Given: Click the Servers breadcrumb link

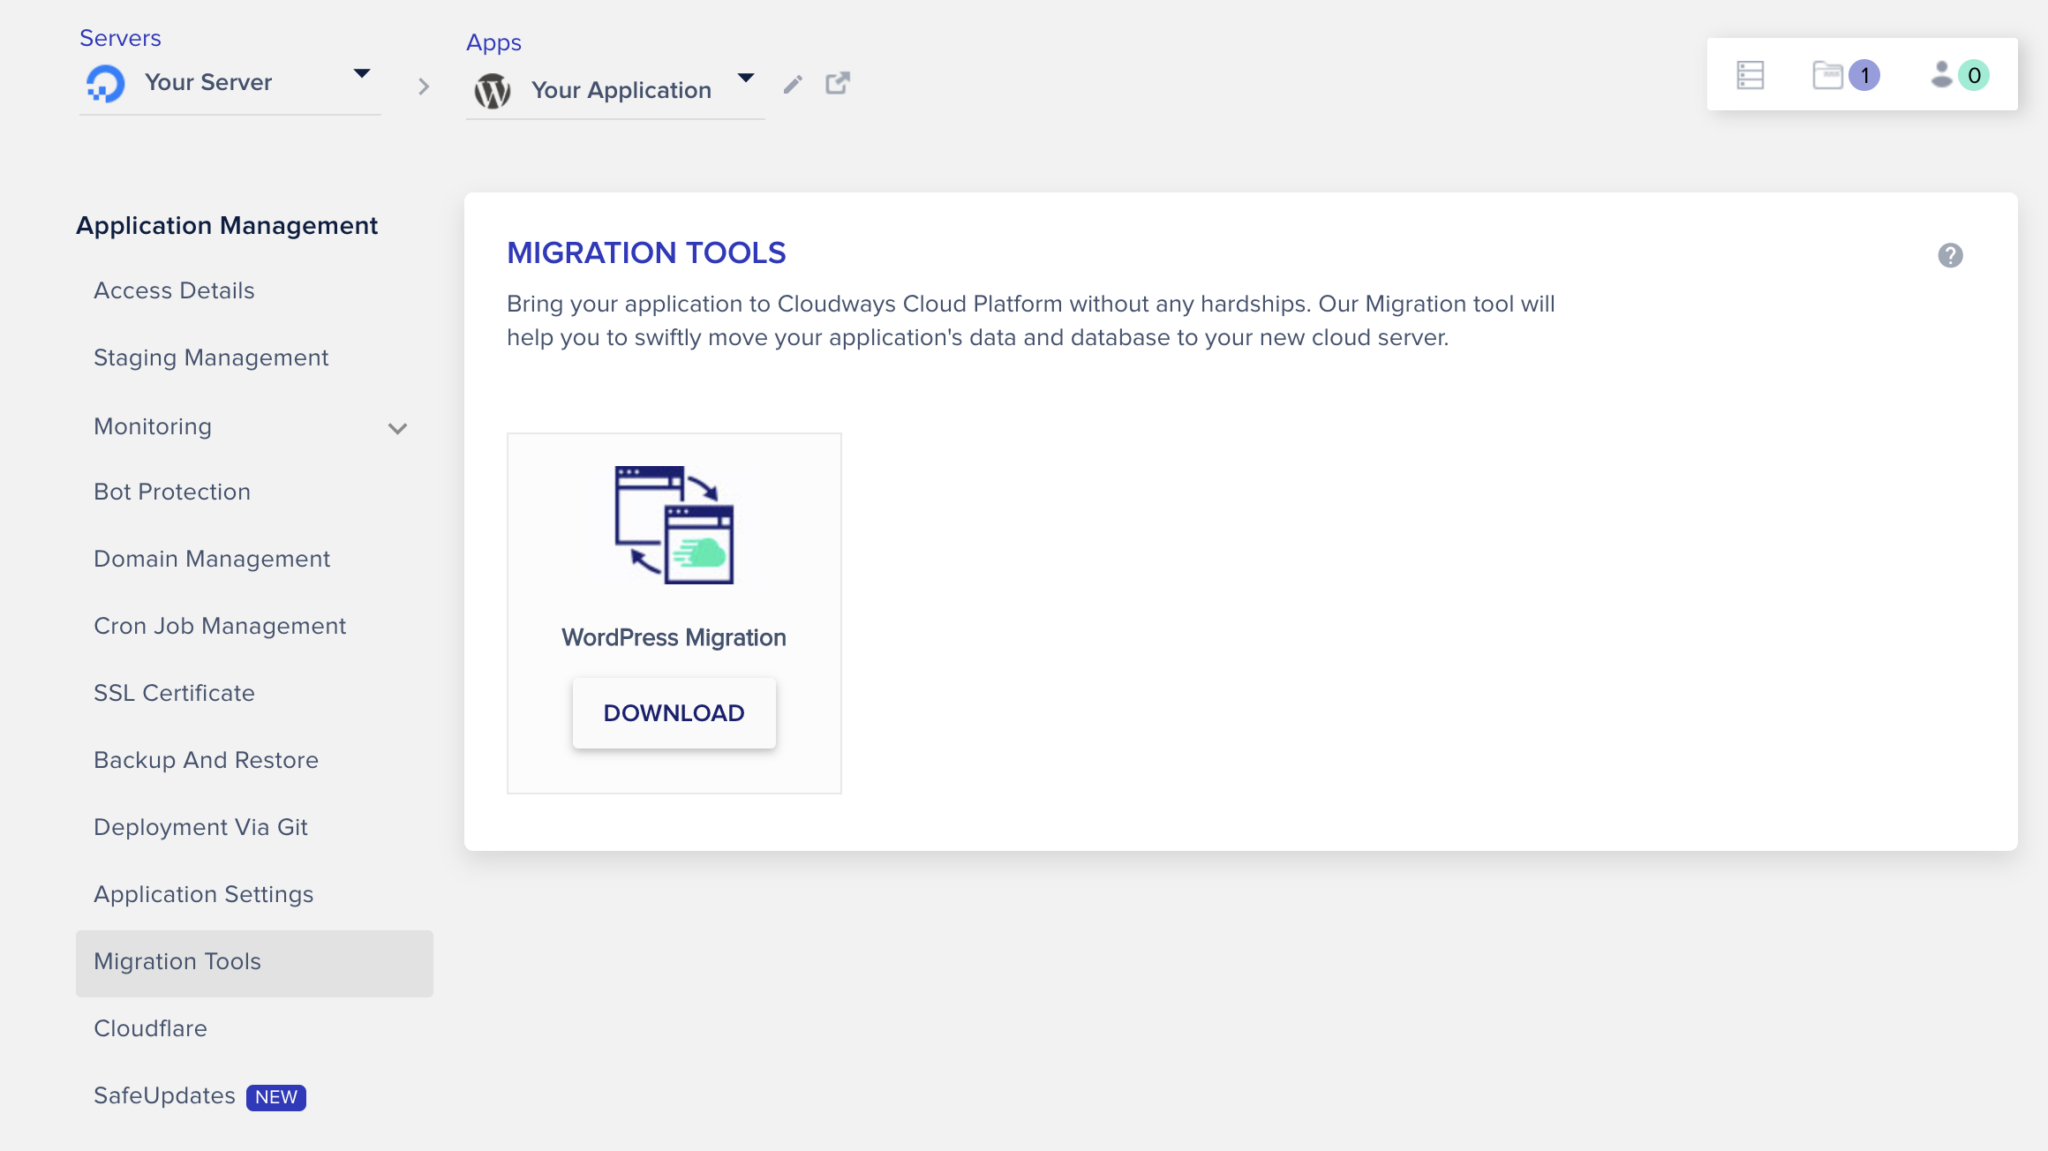Looking at the screenshot, I should (x=120, y=38).
